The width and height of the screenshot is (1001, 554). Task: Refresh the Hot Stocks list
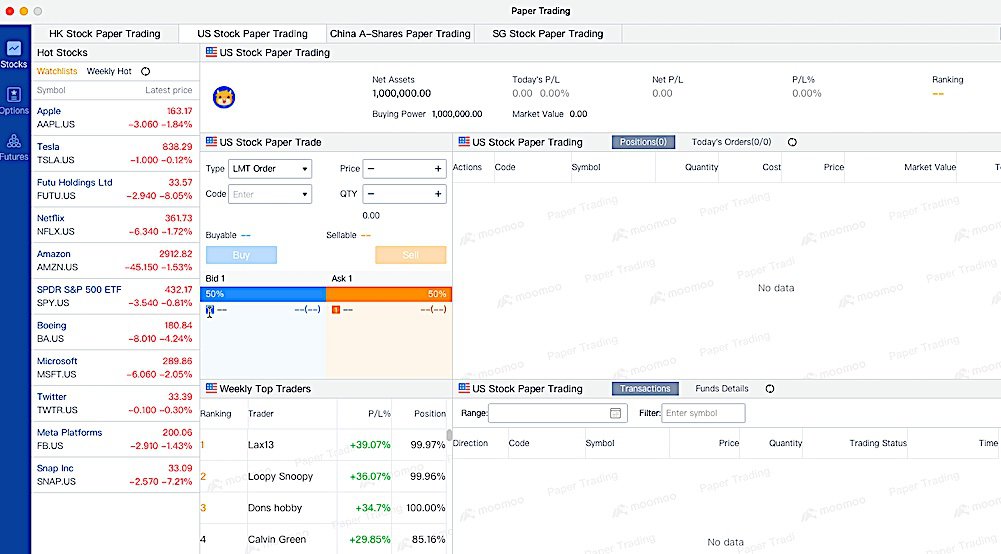coord(146,71)
